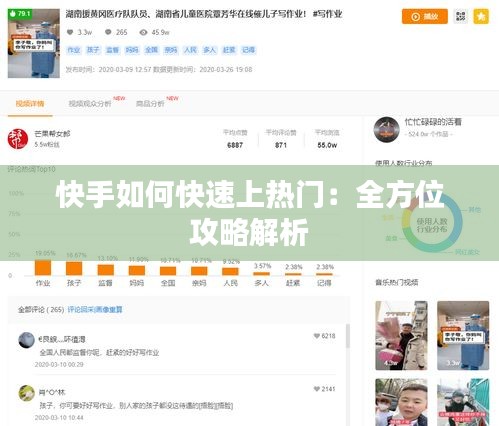Click the 监督 bar in the chart

(x=106, y=270)
